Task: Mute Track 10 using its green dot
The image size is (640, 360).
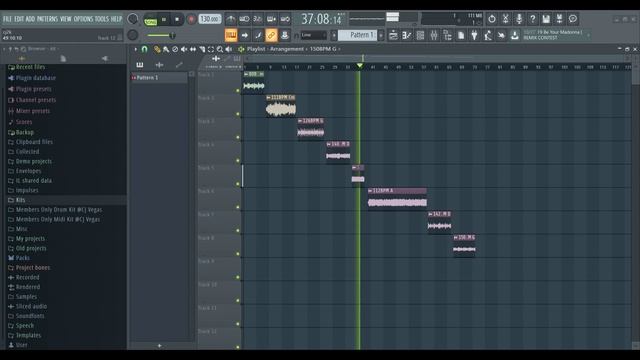Action: (x=238, y=300)
